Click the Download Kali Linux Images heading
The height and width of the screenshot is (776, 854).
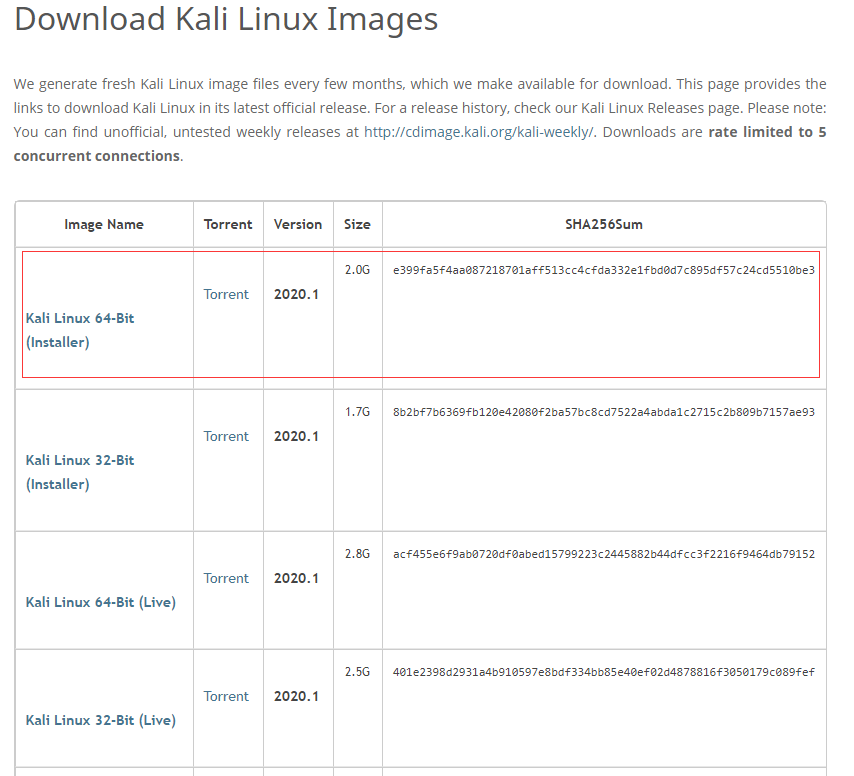pos(226,20)
